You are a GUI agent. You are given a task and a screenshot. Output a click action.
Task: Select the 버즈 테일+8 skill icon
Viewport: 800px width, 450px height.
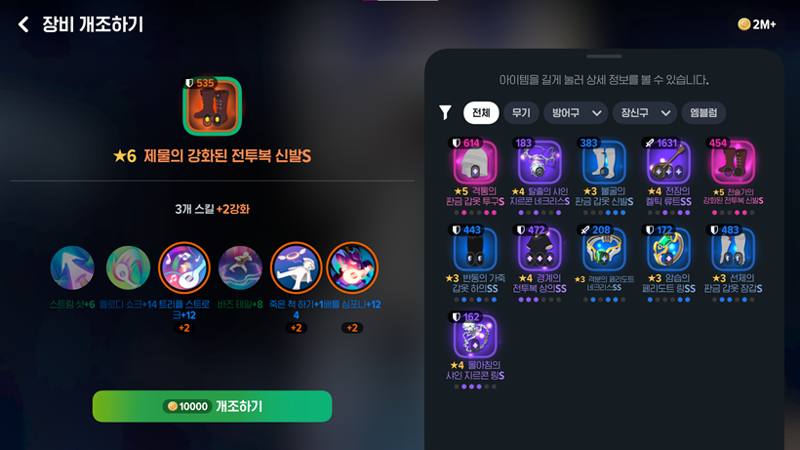pos(240,267)
